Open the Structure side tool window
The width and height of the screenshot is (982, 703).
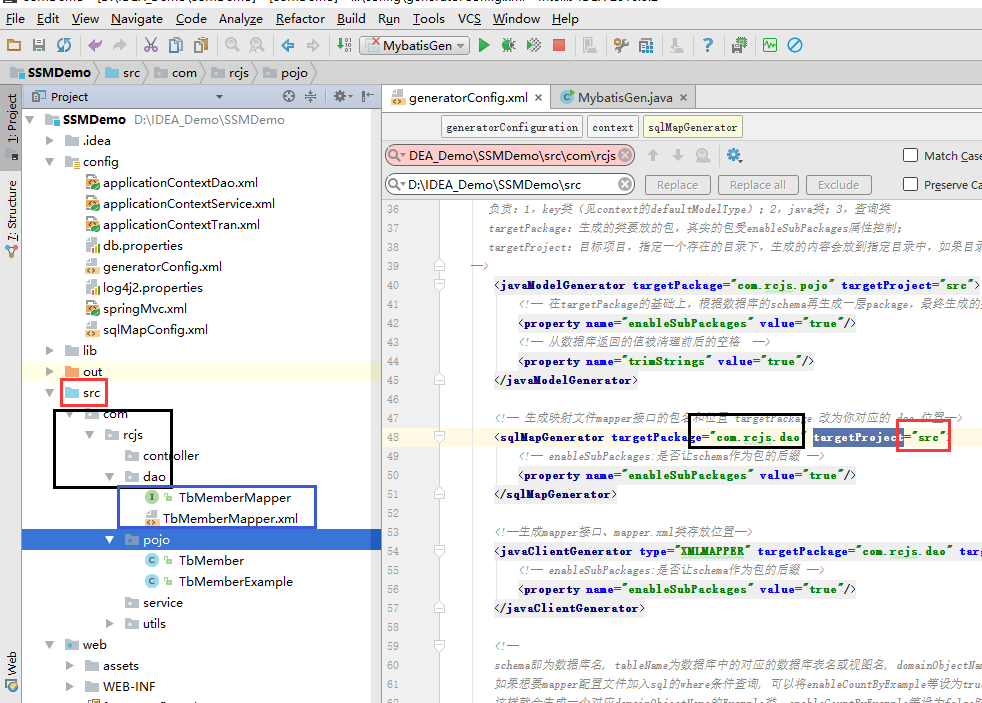coord(11,218)
